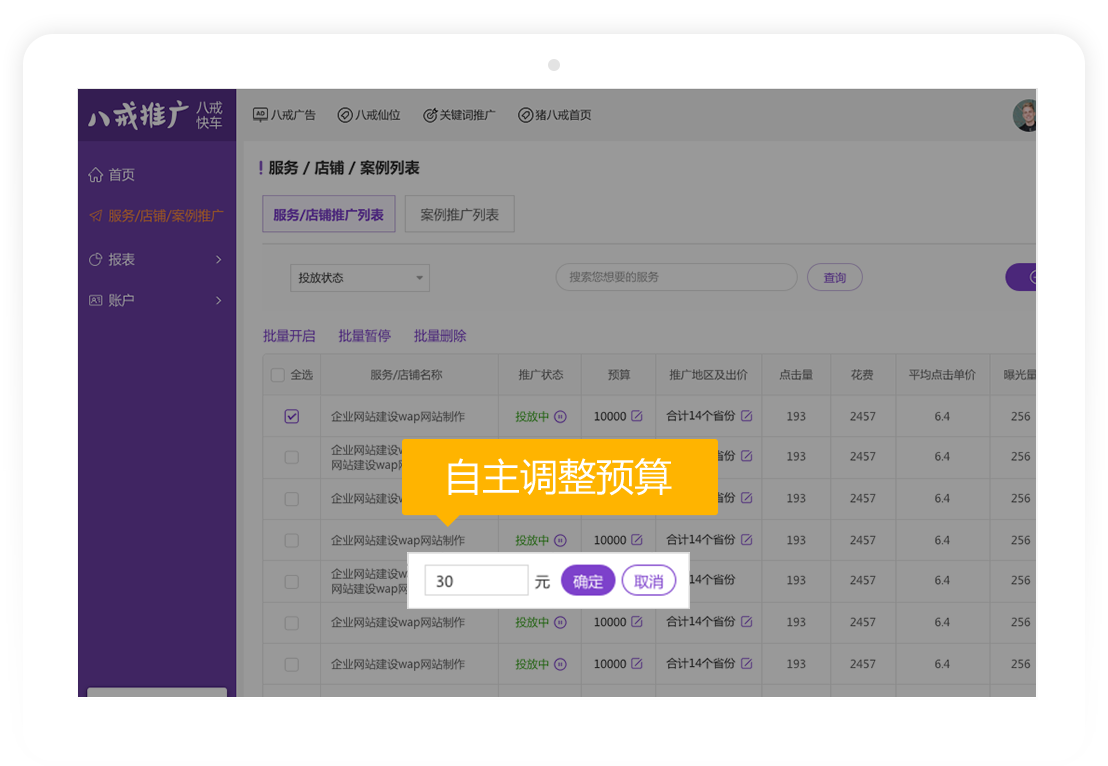
Task: Check the third row's checkbox
Action: point(292,499)
